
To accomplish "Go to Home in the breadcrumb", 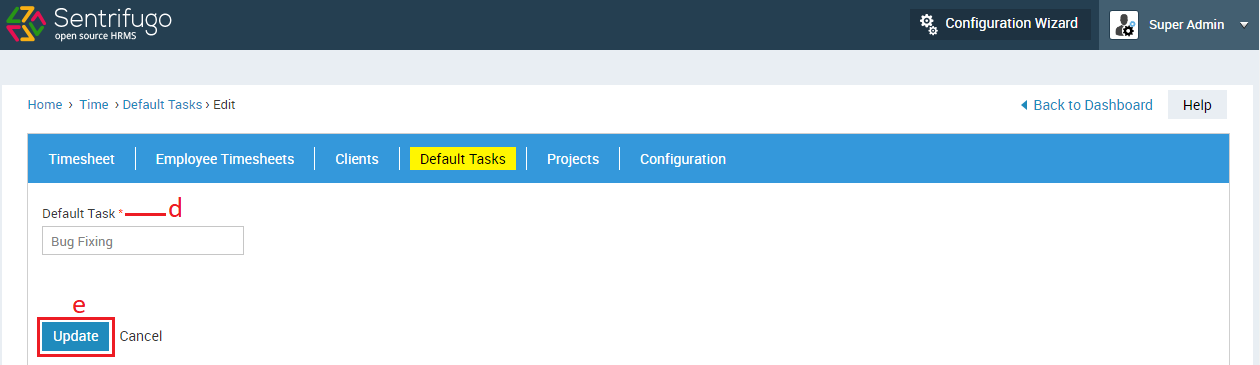I will point(45,104).
